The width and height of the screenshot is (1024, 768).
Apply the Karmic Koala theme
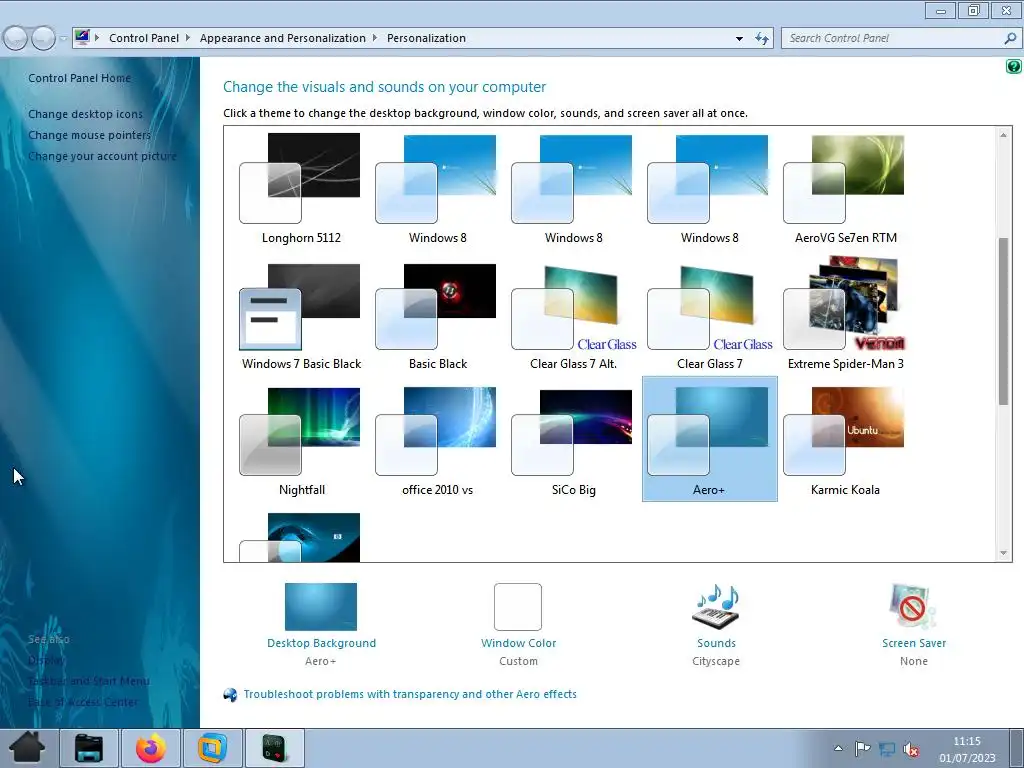pyautogui.click(x=845, y=440)
